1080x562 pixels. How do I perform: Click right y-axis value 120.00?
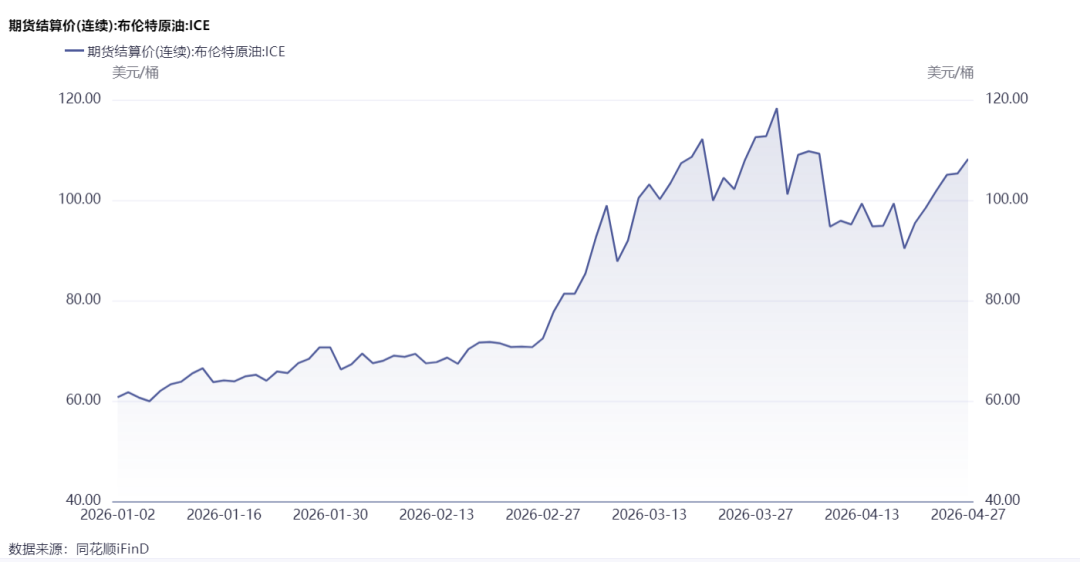pos(1006,98)
